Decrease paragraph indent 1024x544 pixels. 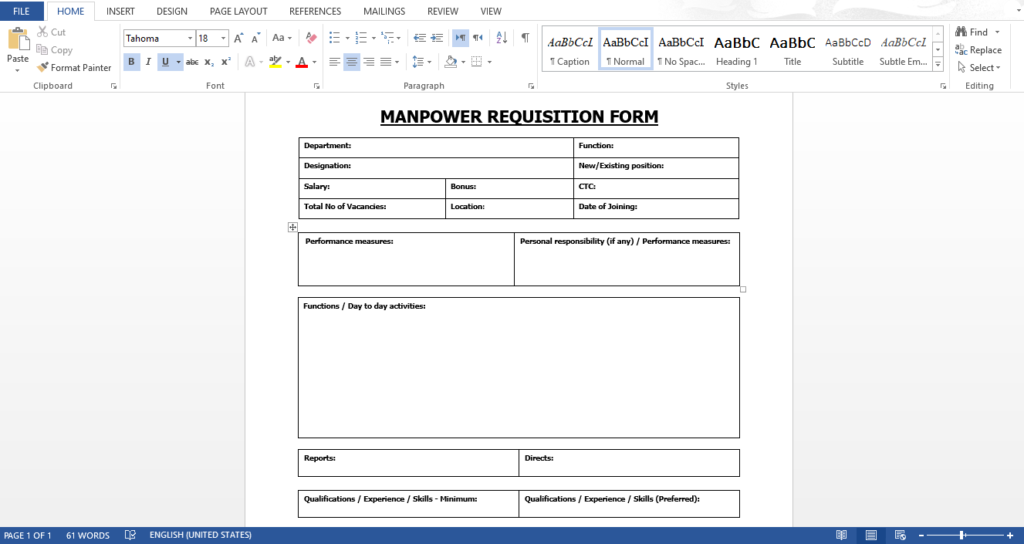pos(420,38)
